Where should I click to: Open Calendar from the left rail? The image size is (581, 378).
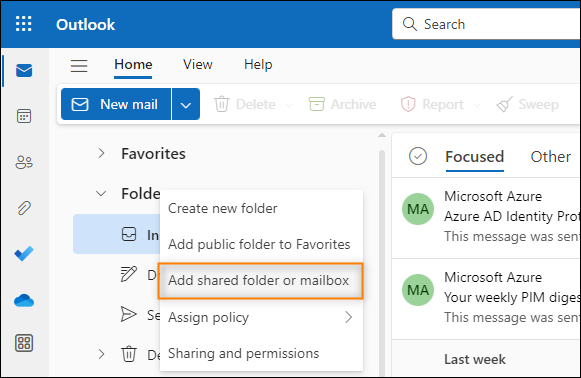point(24,116)
